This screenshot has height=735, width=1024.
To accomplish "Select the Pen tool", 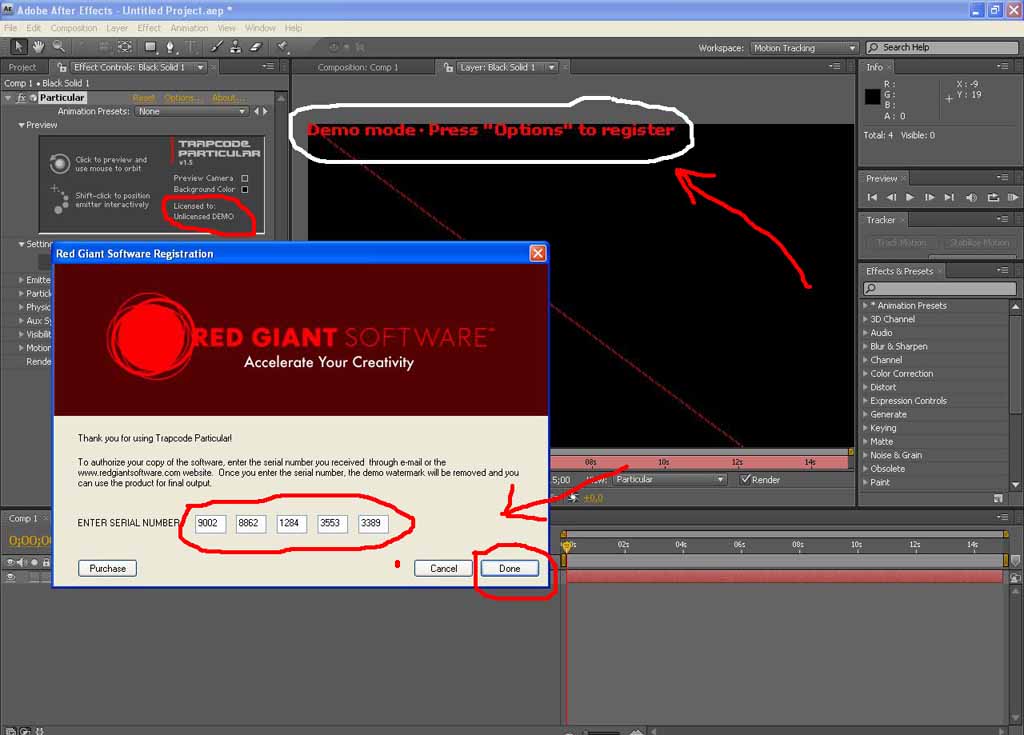I will coord(171,47).
